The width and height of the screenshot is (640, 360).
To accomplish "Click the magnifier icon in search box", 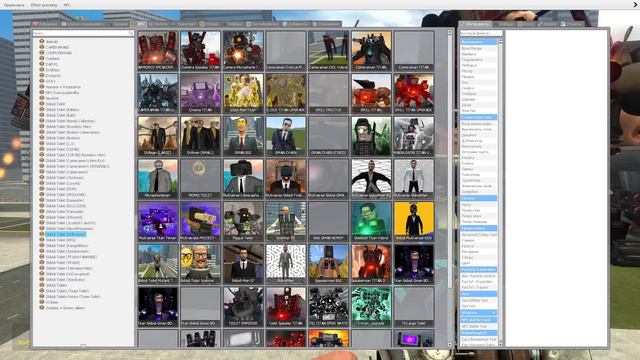I will (131, 33).
